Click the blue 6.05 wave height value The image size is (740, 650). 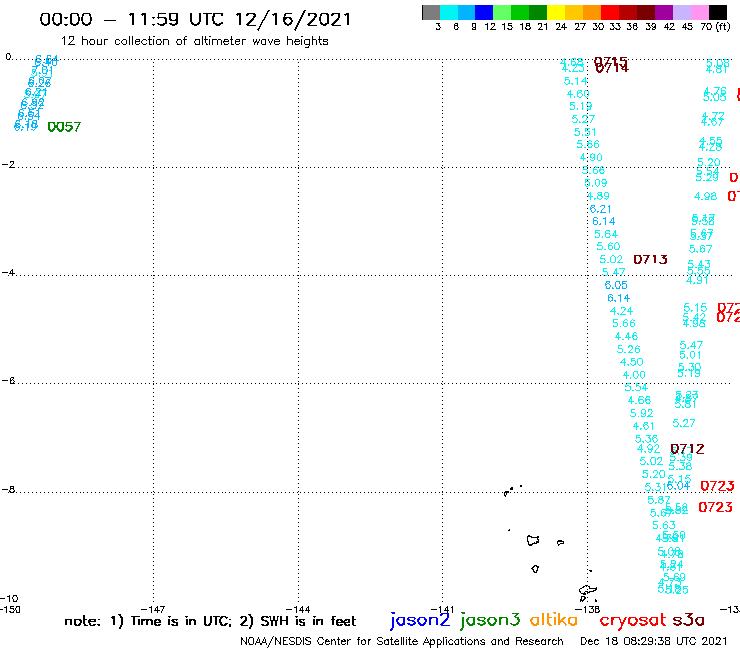(616, 285)
